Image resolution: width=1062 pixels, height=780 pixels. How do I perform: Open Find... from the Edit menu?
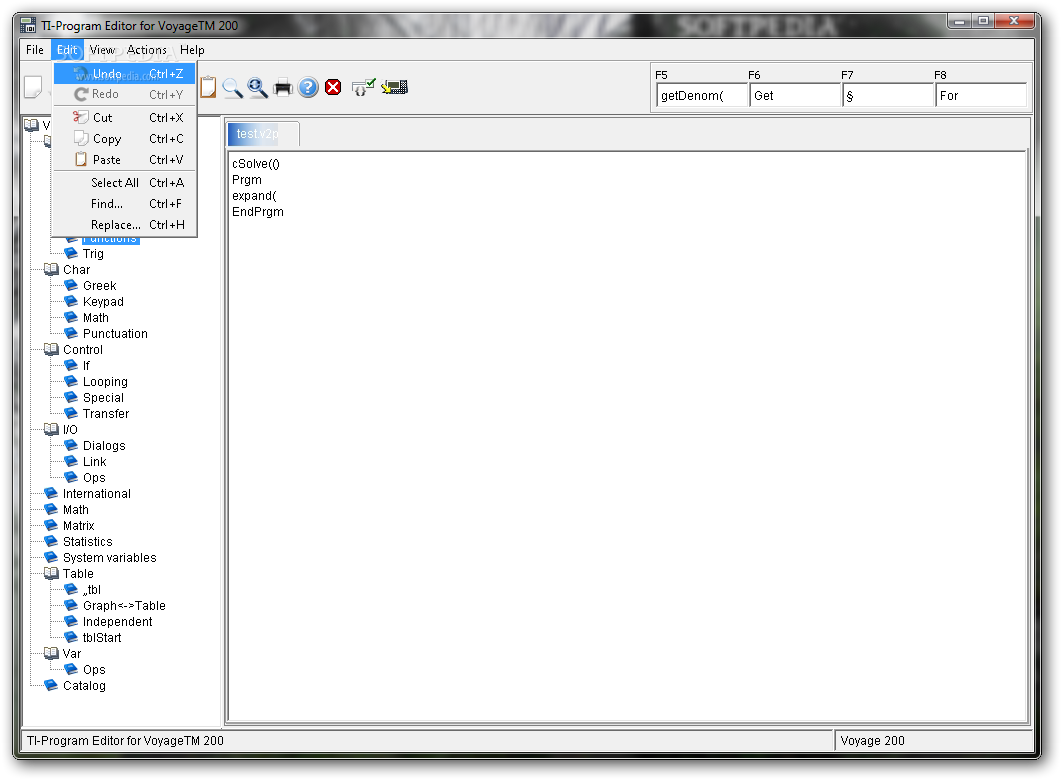point(125,204)
